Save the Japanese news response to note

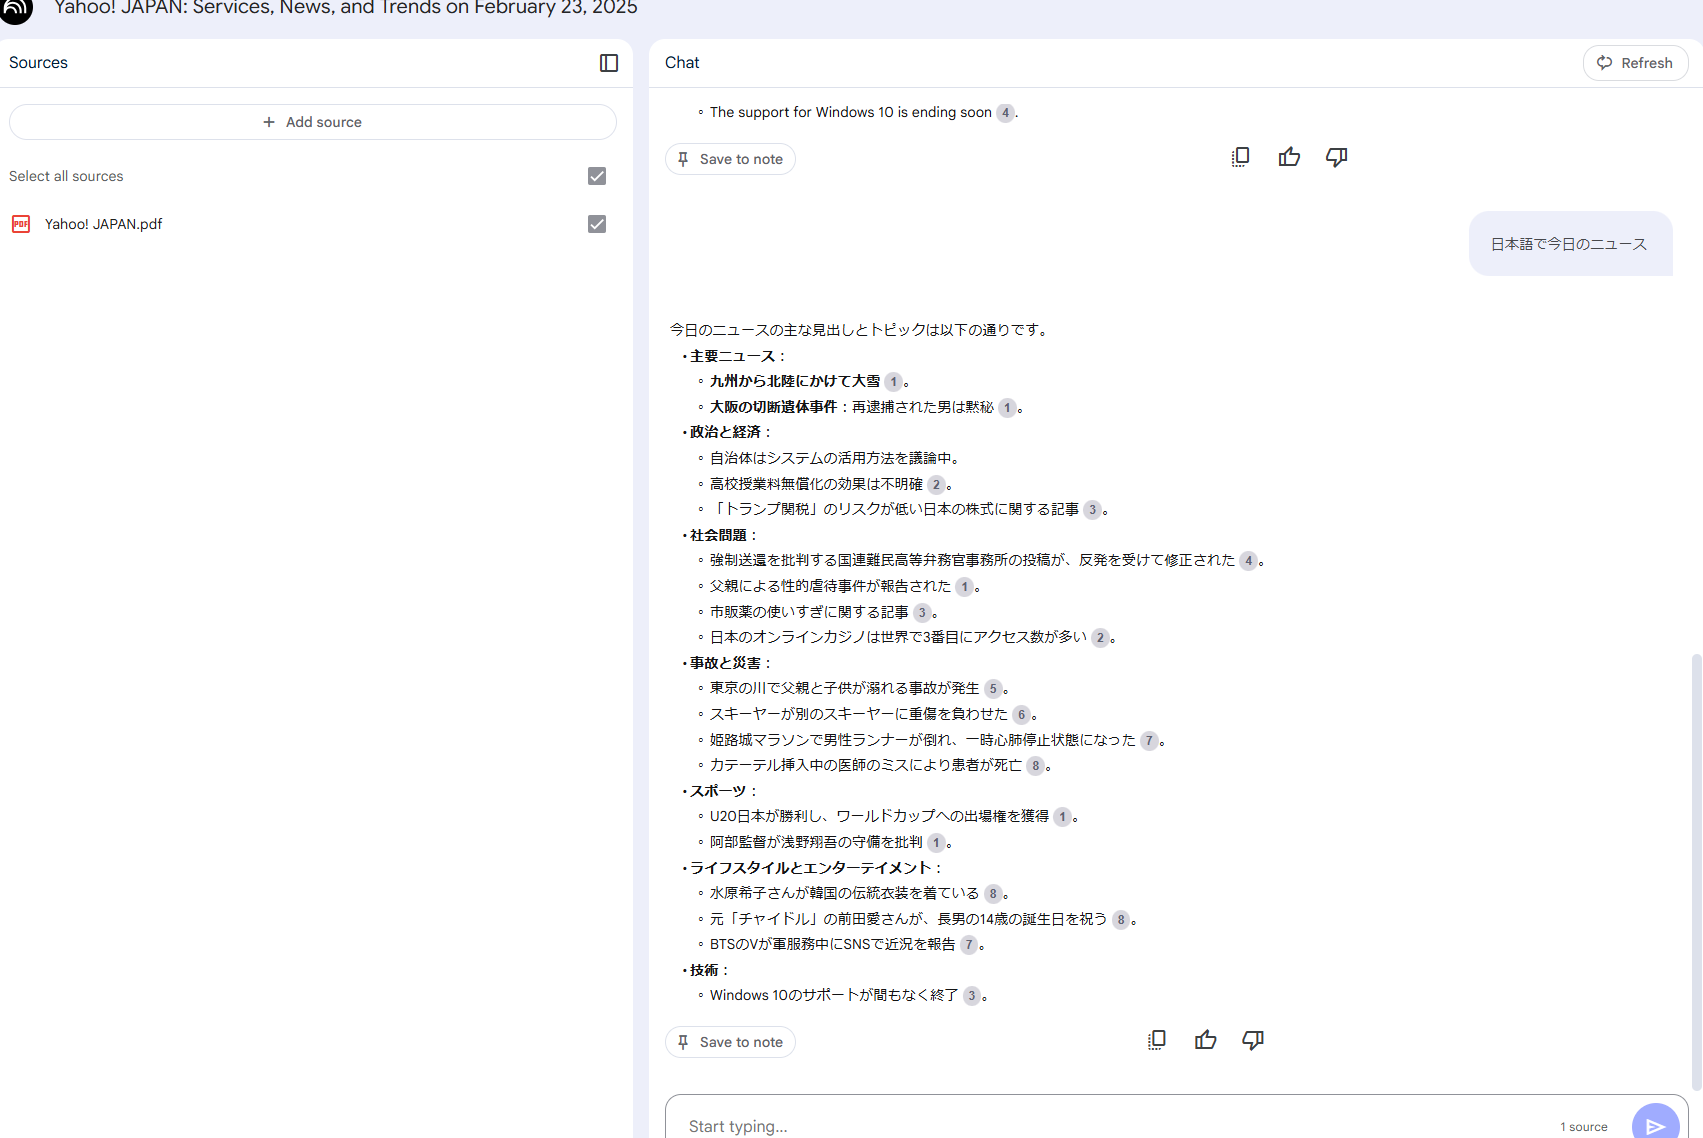click(730, 1042)
